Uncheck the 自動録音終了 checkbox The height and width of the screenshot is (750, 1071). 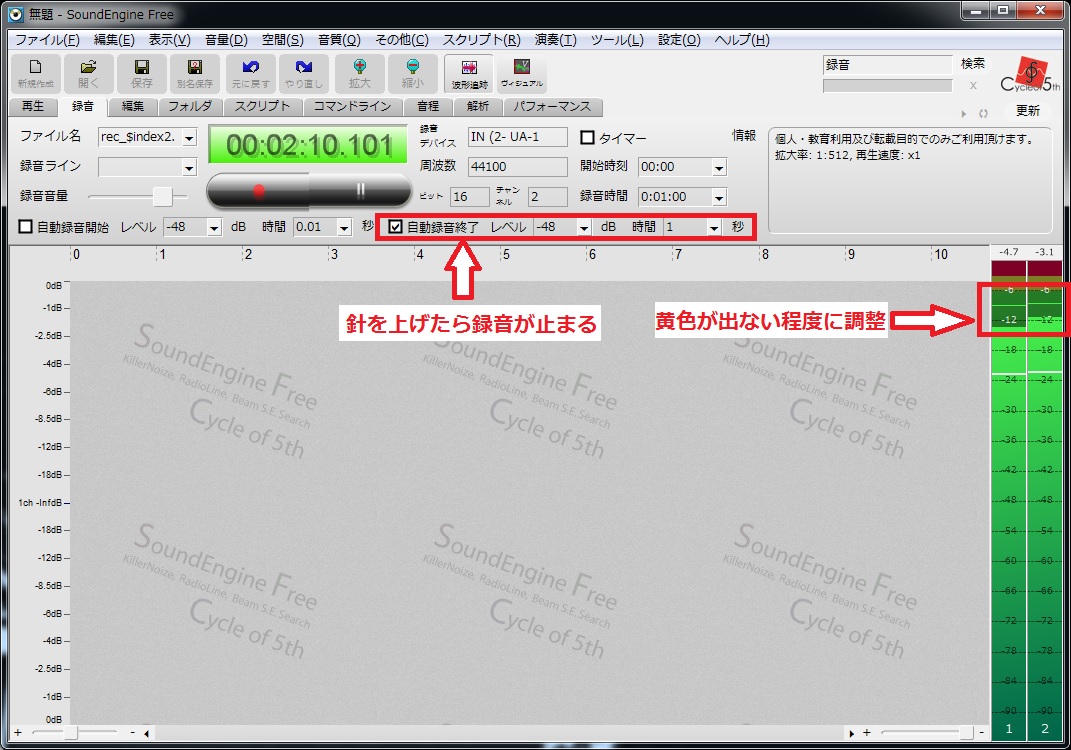pyautogui.click(x=395, y=226)
